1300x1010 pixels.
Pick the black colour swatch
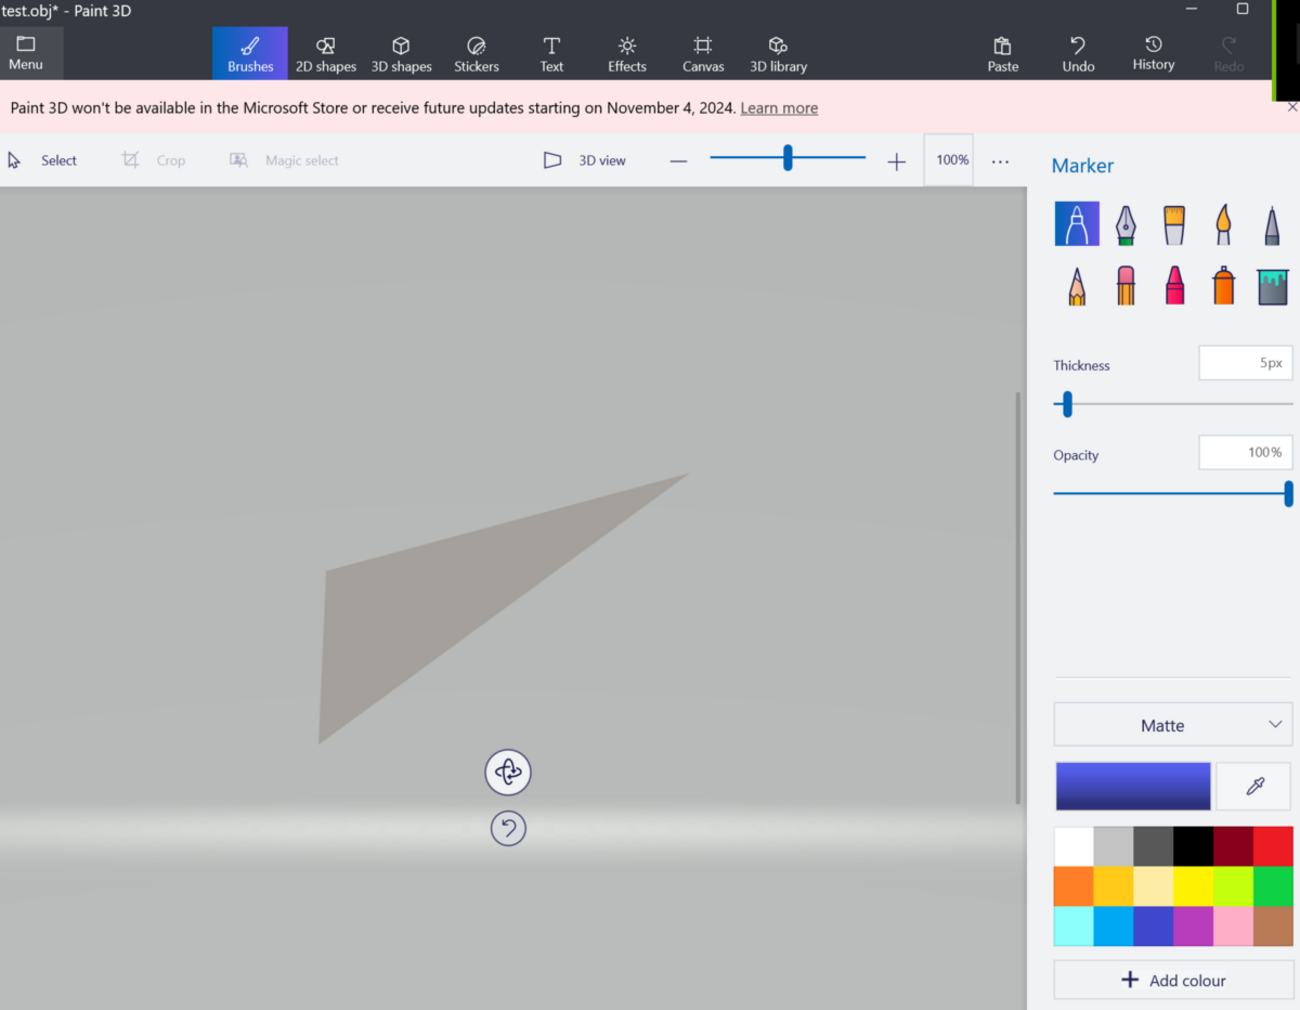(x=1193, y=846)
